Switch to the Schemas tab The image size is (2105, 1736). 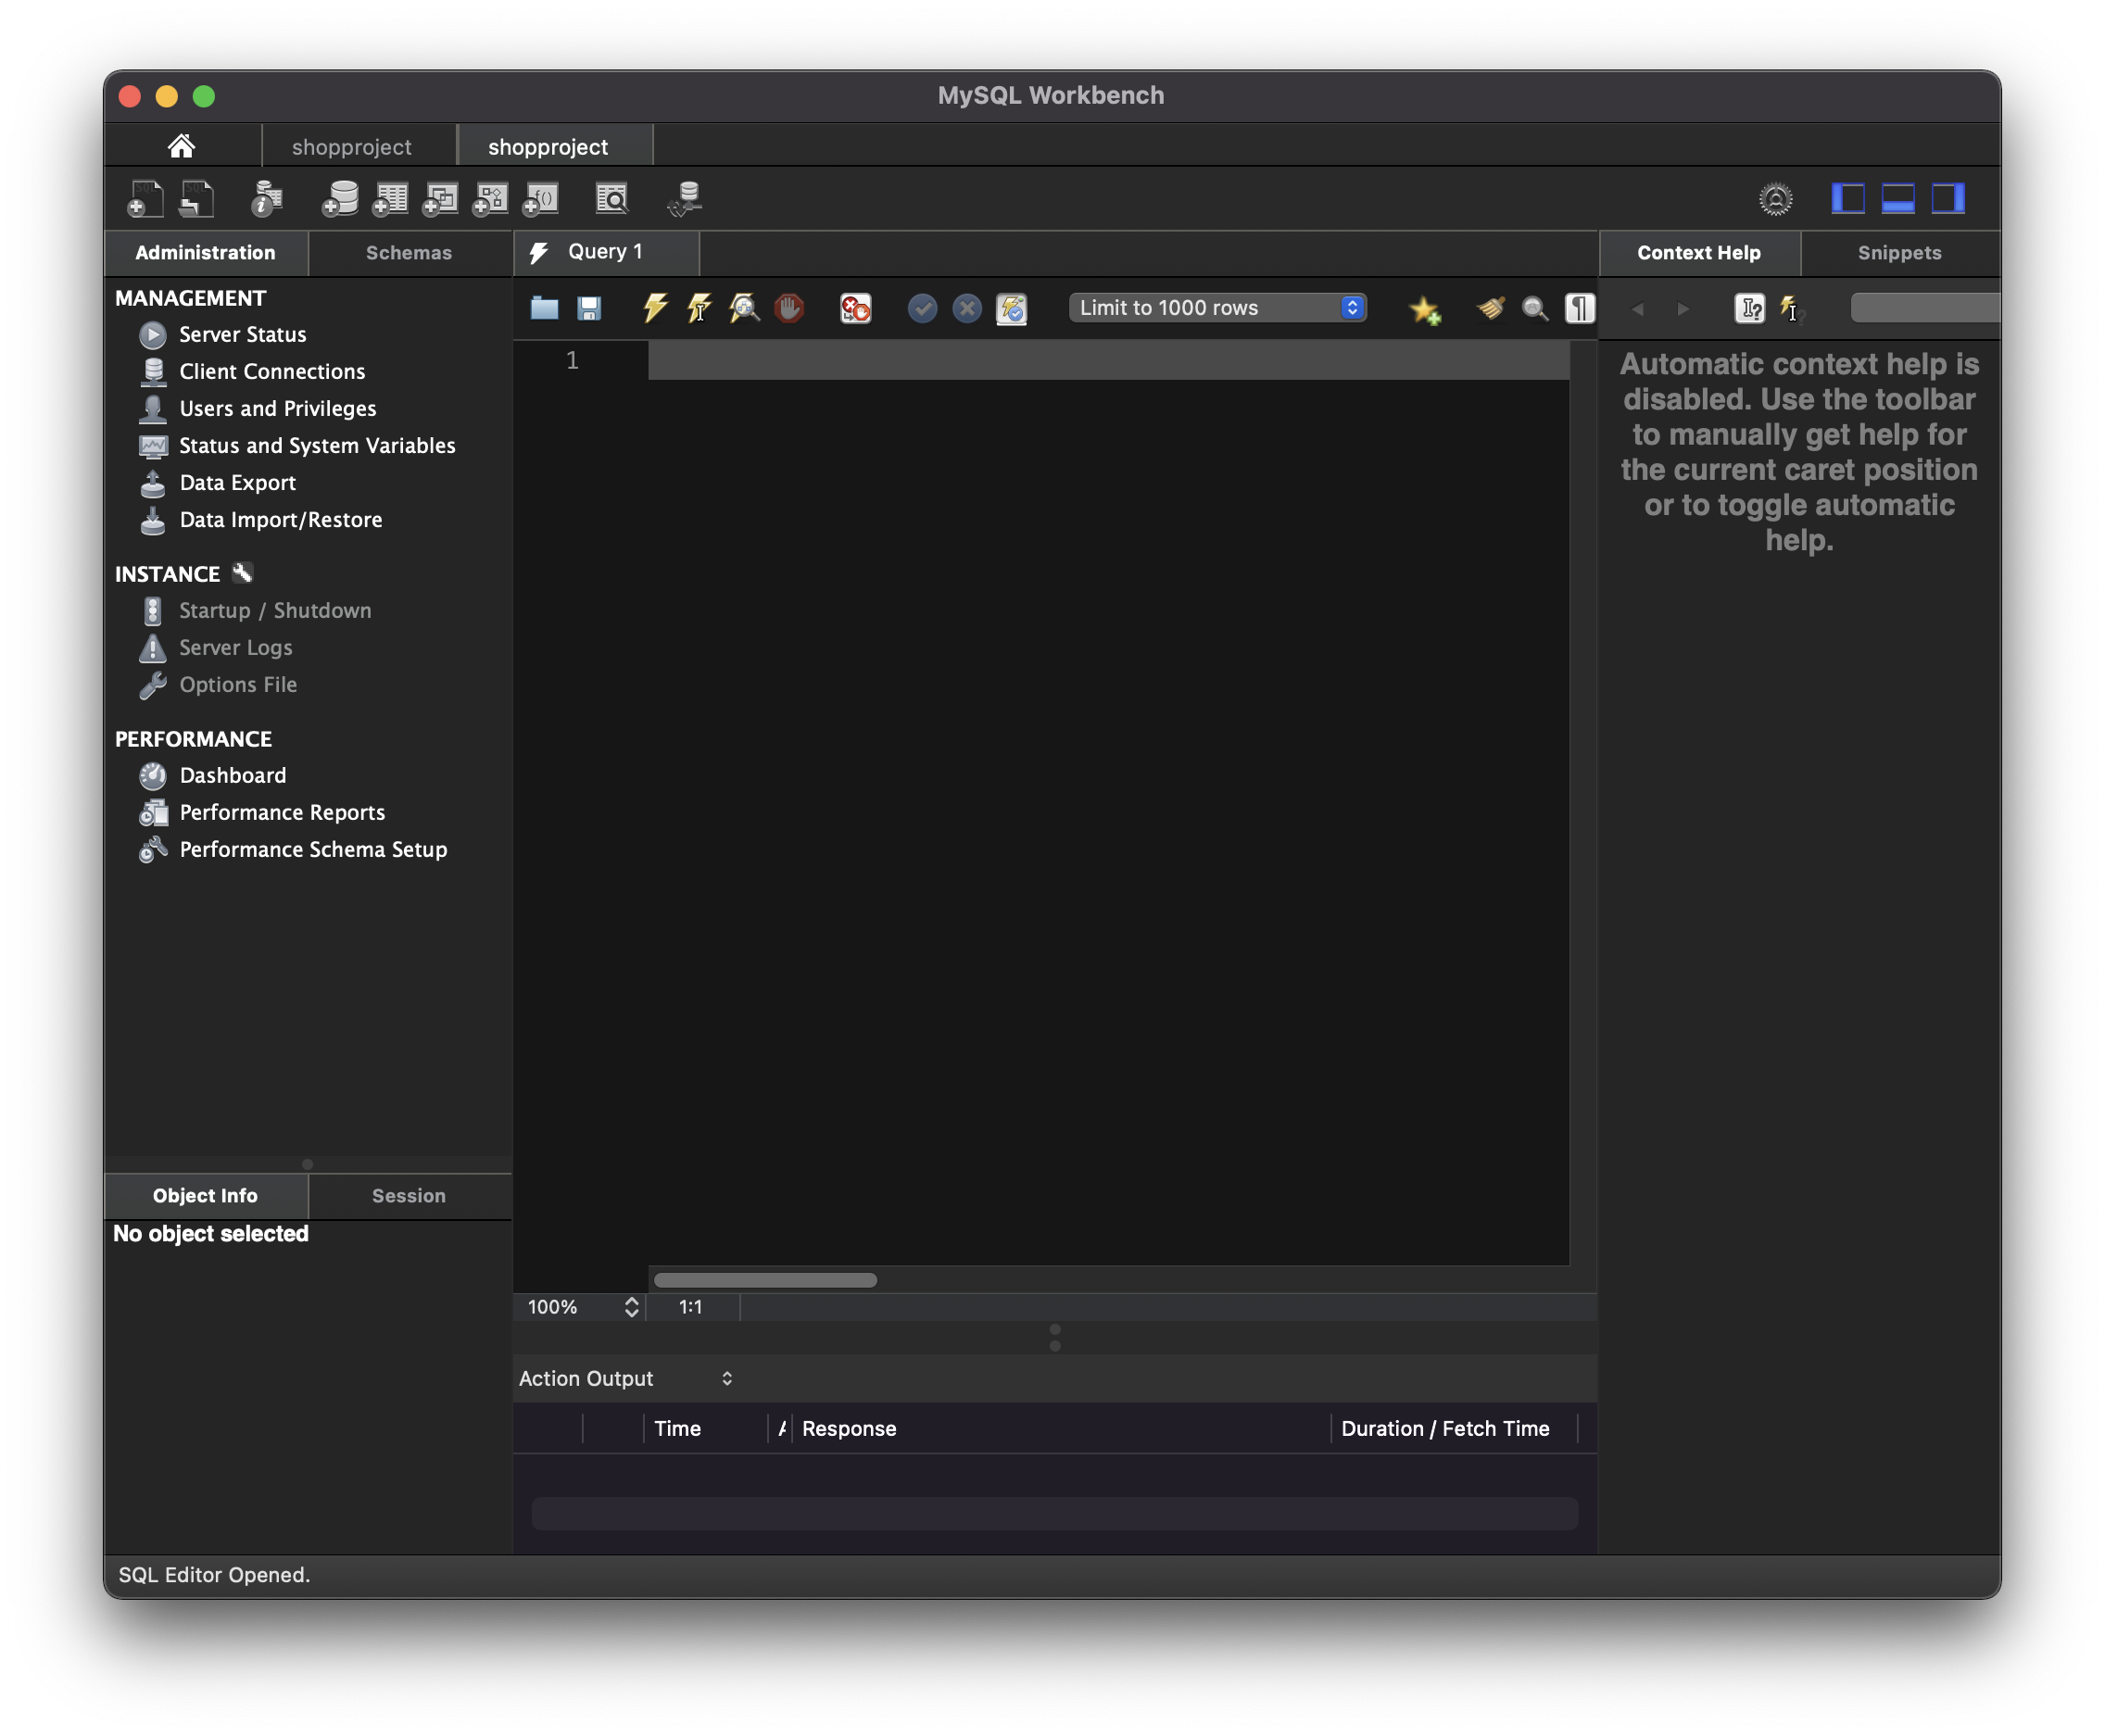[408, 253]
